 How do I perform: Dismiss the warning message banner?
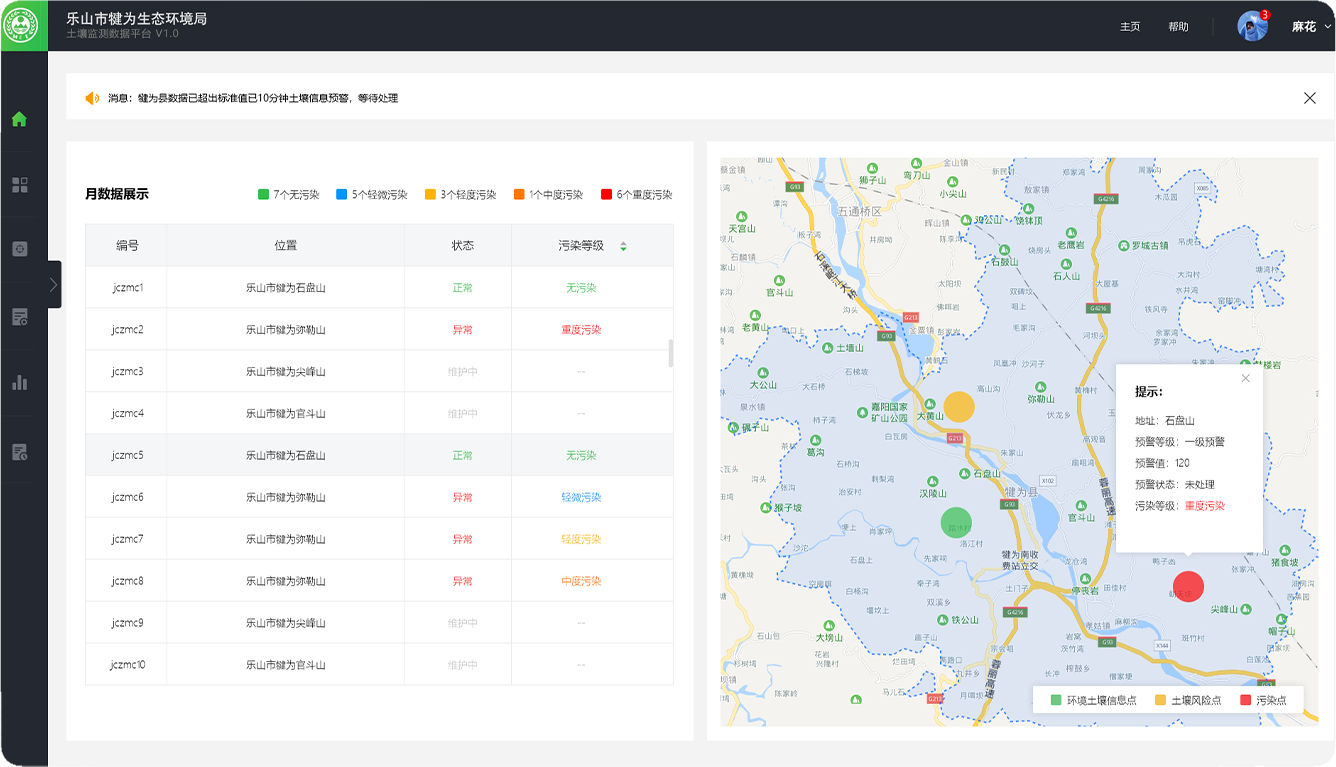click(x=1309, y=98)
